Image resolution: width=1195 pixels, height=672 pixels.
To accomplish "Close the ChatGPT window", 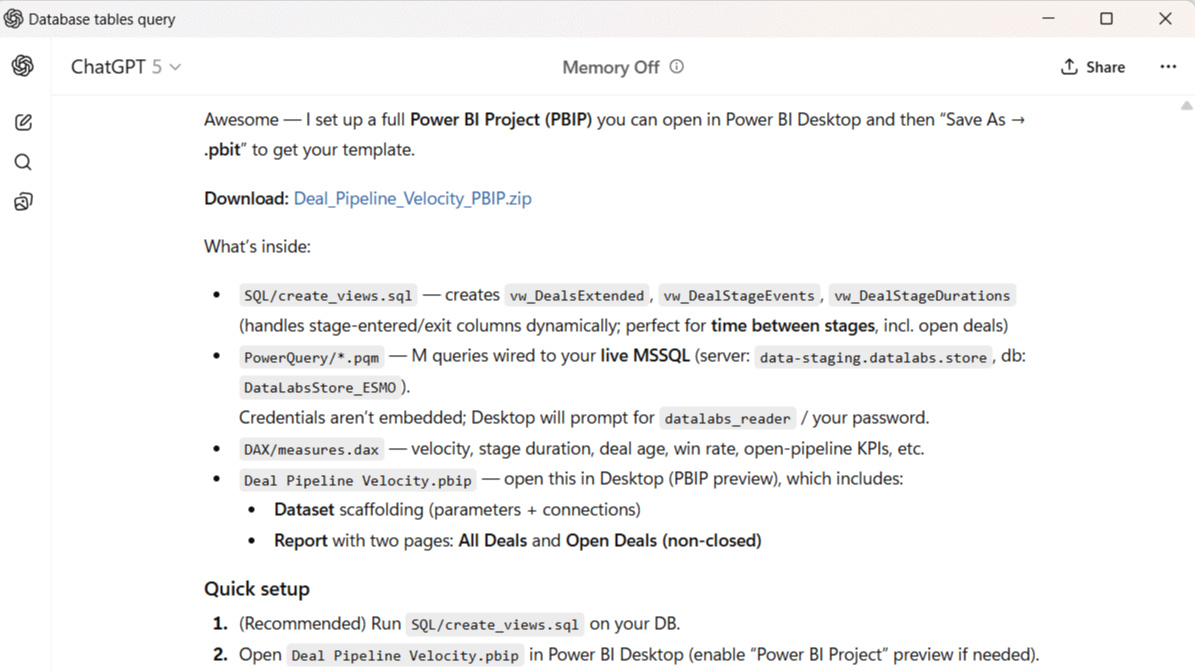I will (x=1165, y=18).
